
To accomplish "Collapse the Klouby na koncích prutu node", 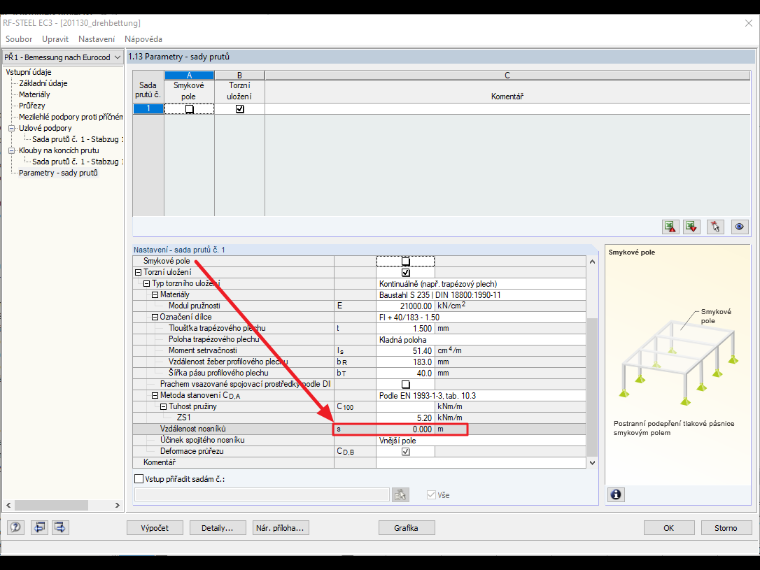I will (11, 151).
